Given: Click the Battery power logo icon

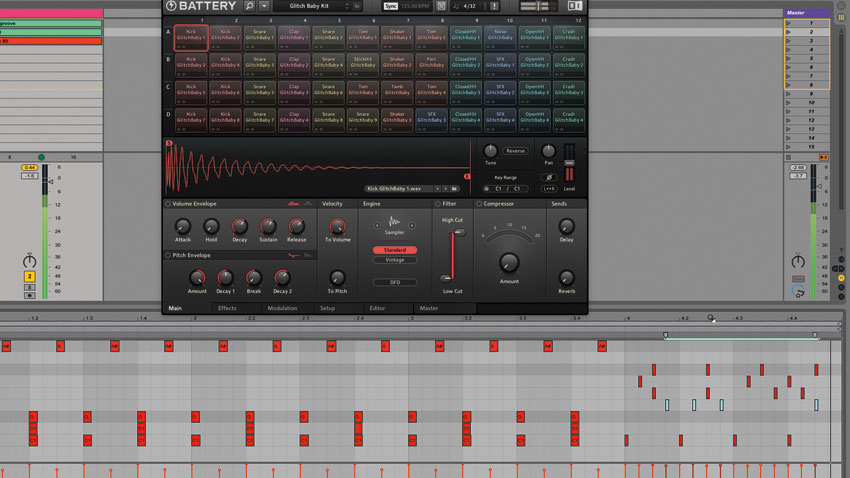Looking at the screenshot, I should coord(171,6).
